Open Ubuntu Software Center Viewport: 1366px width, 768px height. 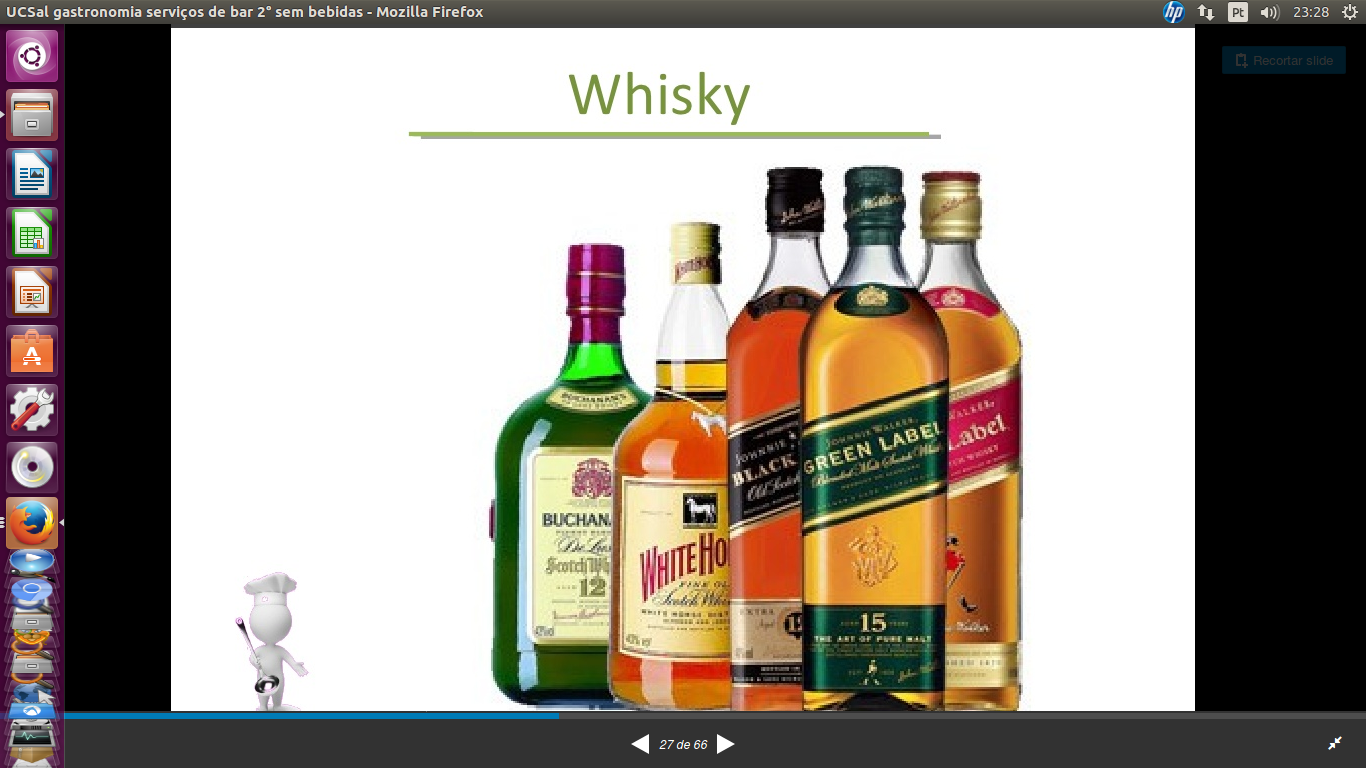coord(32,351)
